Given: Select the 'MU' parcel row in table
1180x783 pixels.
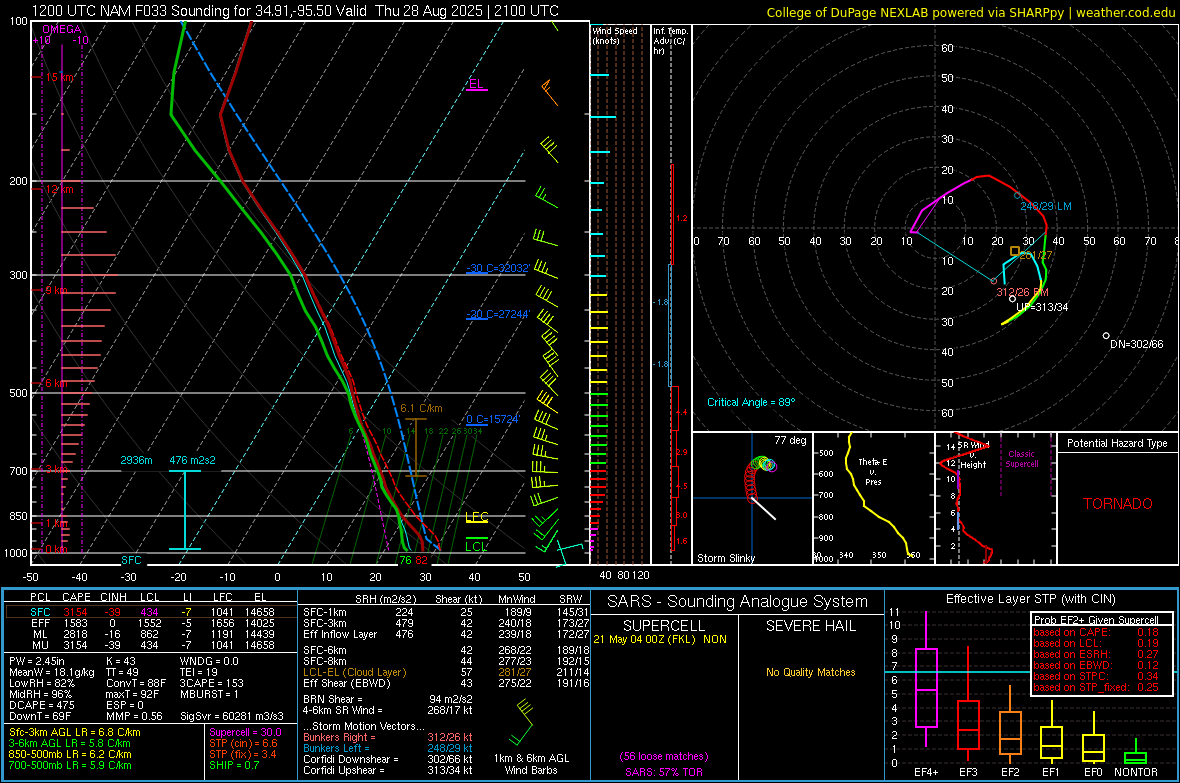Looking at the screenshot, I should click(x=151, y=645).
